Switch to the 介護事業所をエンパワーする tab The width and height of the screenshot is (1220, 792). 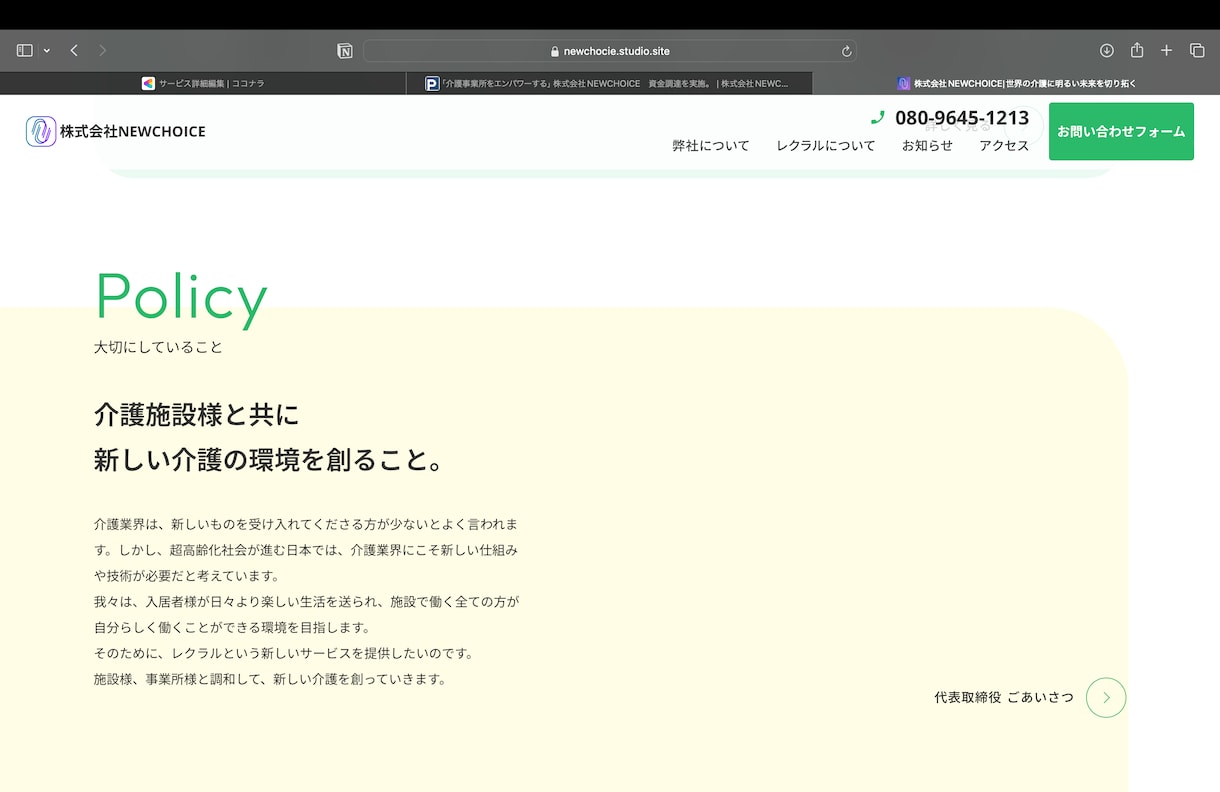(609, 84)
